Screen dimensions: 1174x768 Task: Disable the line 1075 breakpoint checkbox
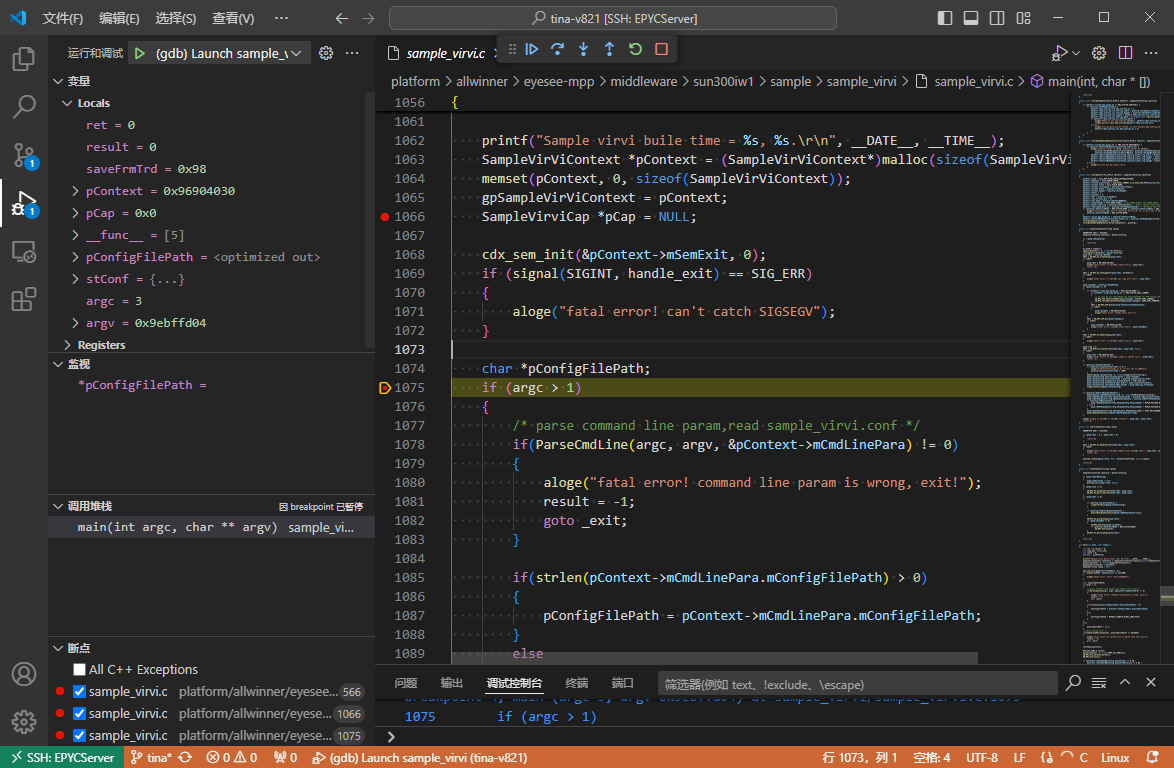click(x=80, y=735)
